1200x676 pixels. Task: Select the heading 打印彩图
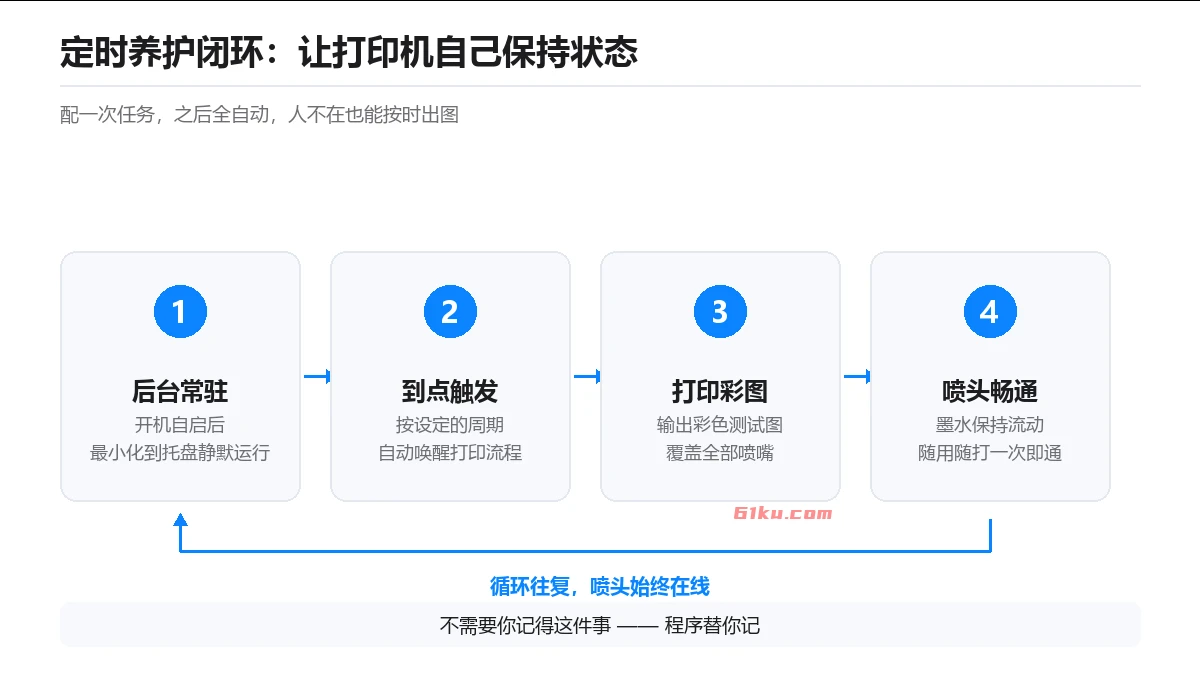720,391
